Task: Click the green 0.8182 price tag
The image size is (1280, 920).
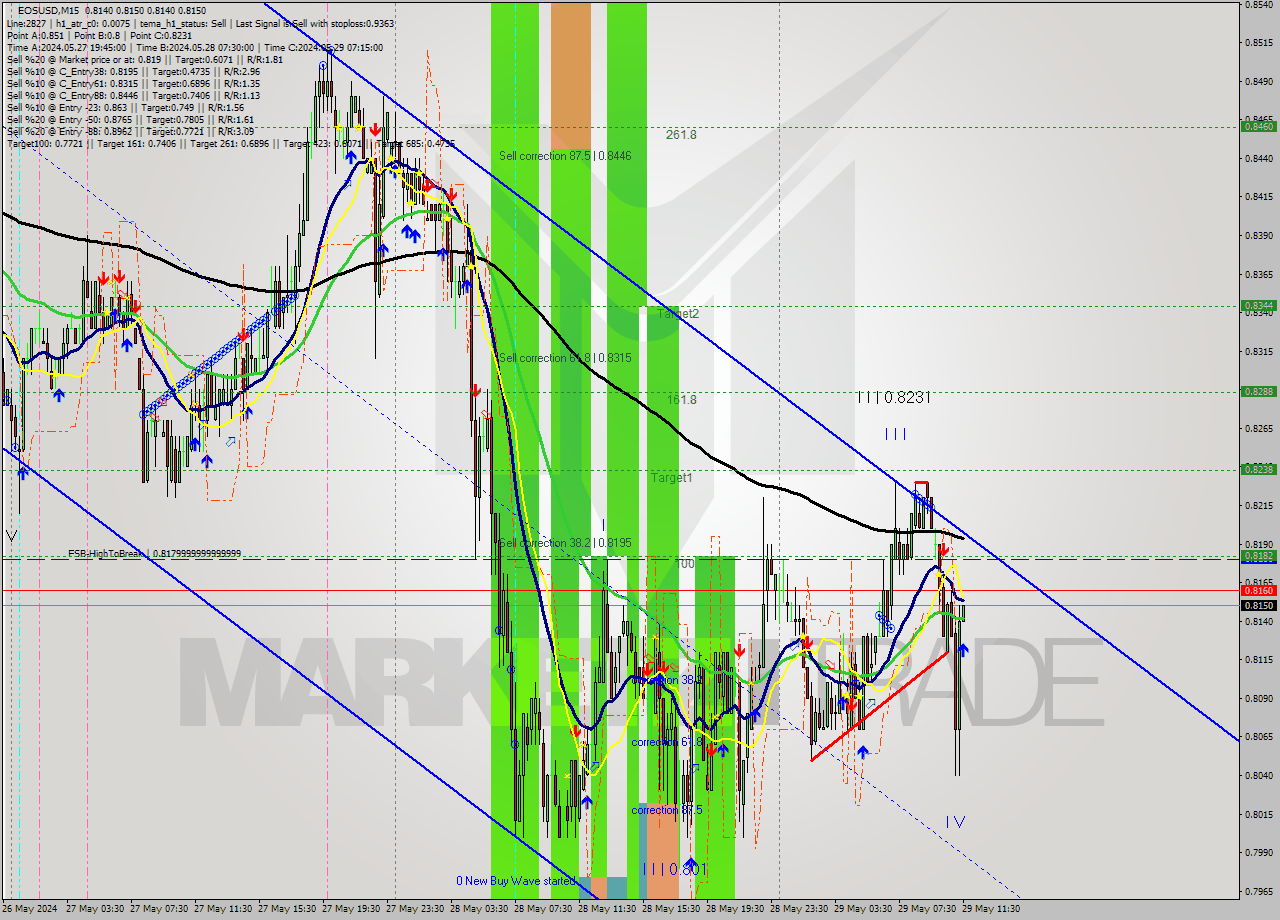Action: click(x=1258, y=555)
